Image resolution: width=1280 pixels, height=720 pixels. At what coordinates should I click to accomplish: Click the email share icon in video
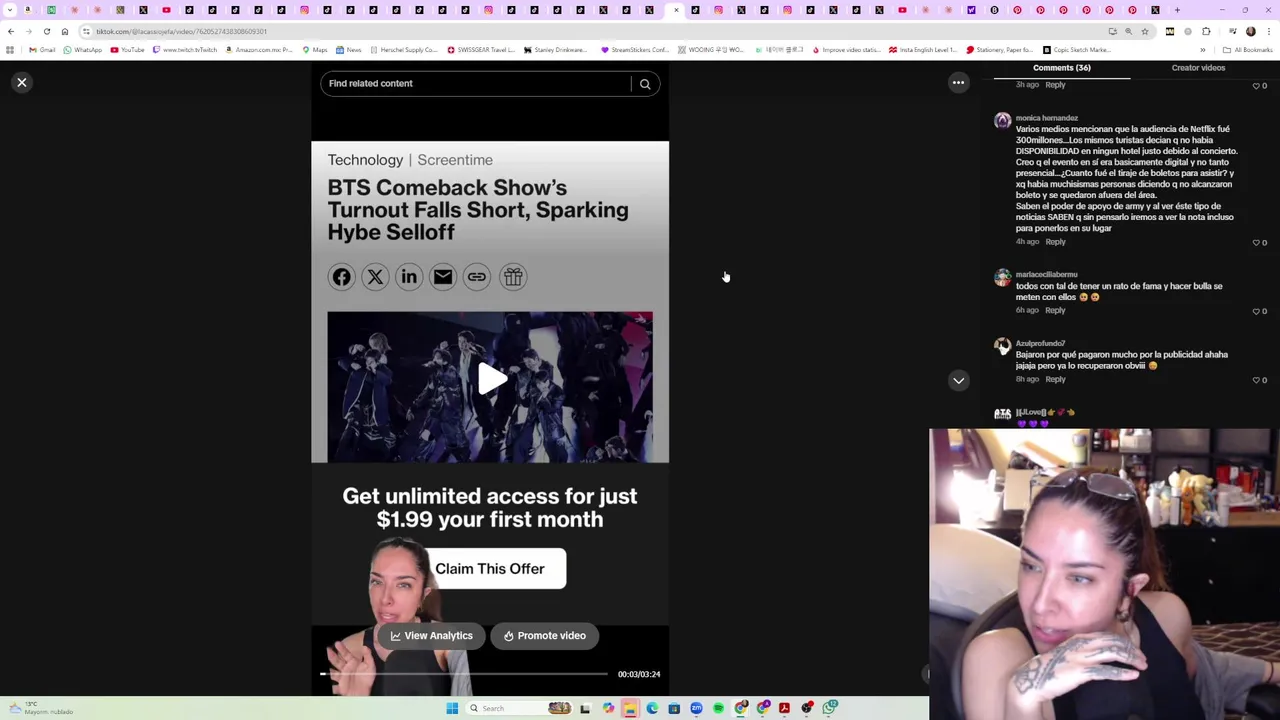pos(443,277)
